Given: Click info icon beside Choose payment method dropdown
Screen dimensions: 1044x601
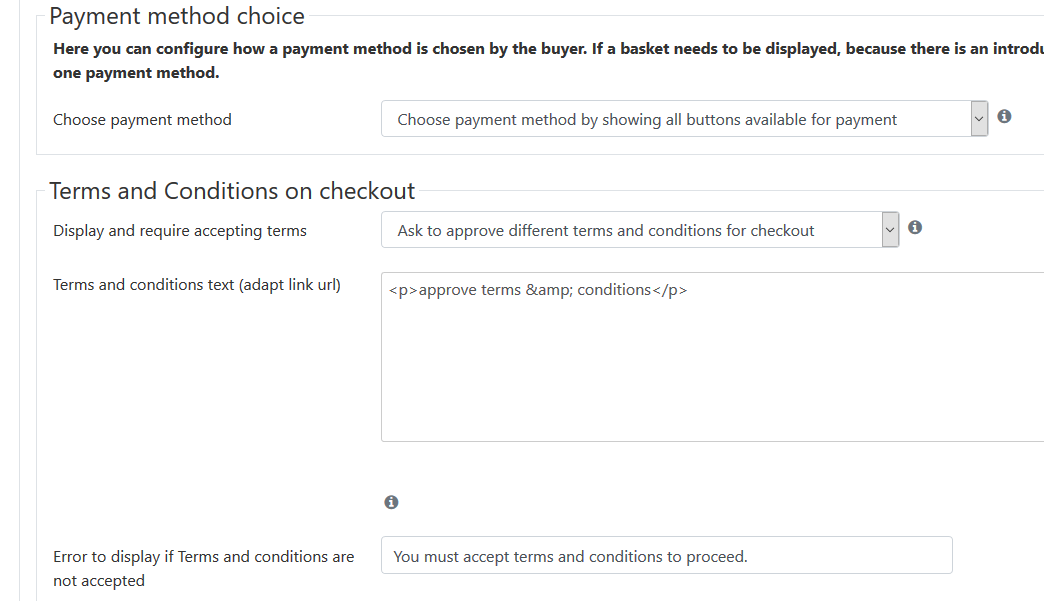Looking at the screenshot, I should click(1004, 116).
